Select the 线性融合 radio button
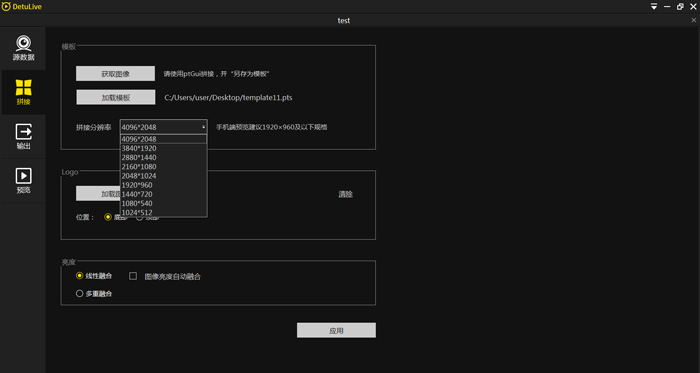 pyautogui.click(x=79, y=276)
